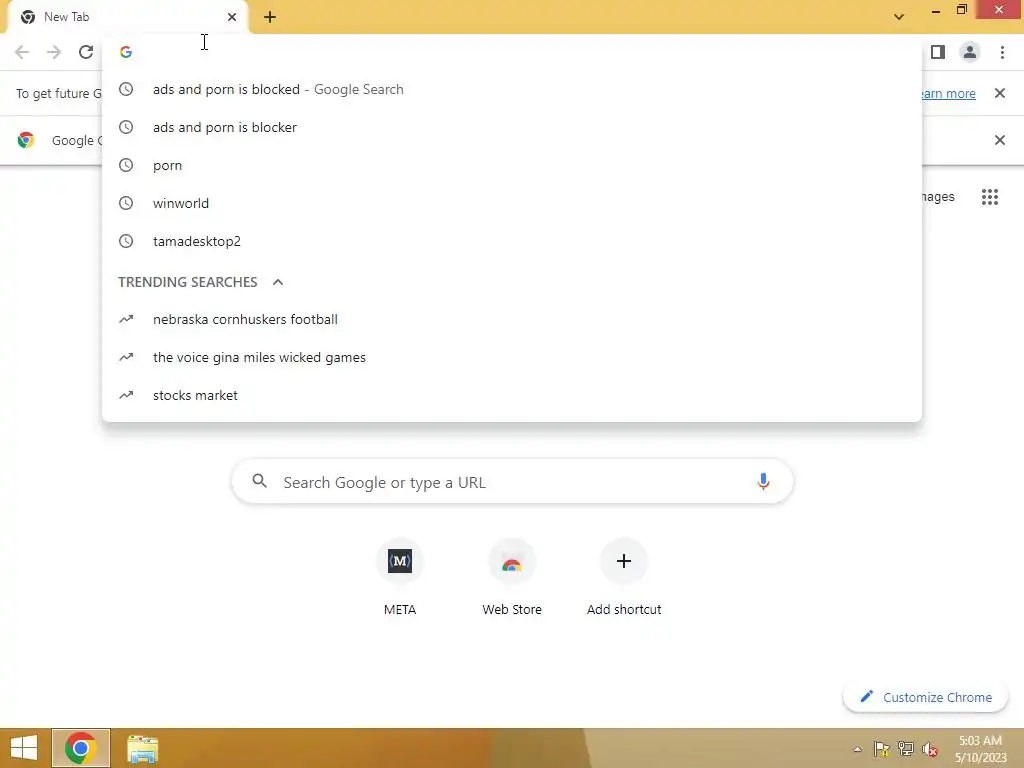The height and width of the screenshot is (768, 1024).
Task: Dismiss the Google Chrome default browser bar
Action: pos(999,140)
